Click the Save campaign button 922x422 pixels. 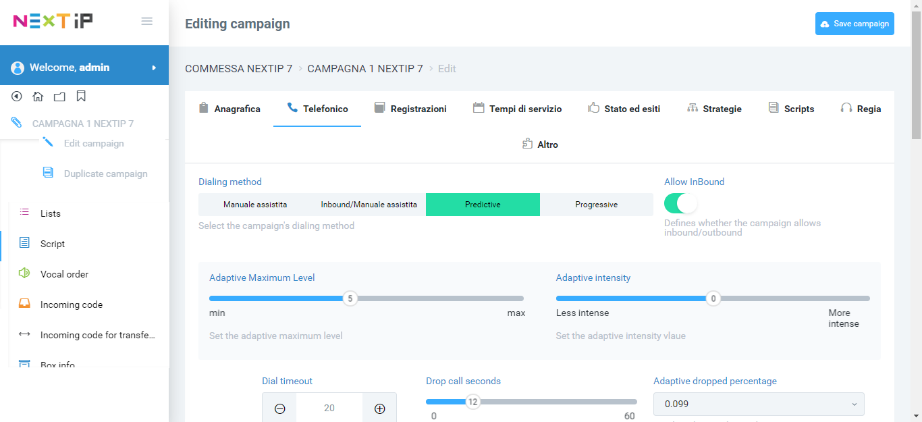click(x=854, y=24)
